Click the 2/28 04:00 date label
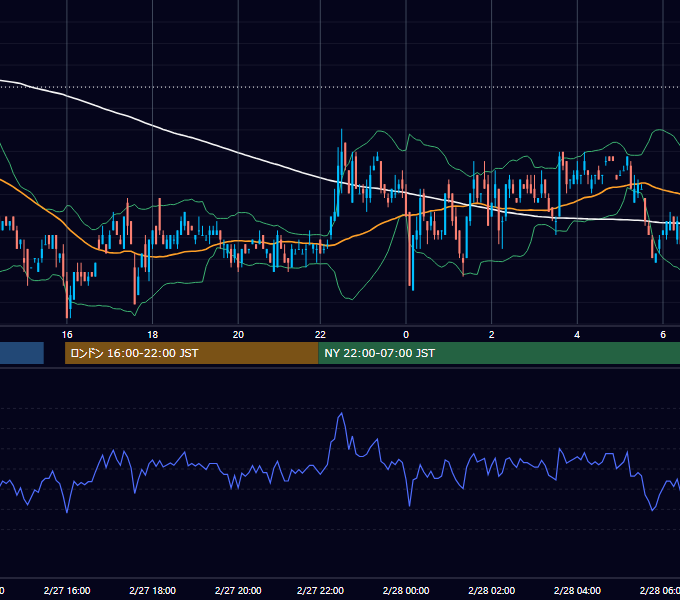This screenshot has width=680, height=600. [x=577, y=590]
